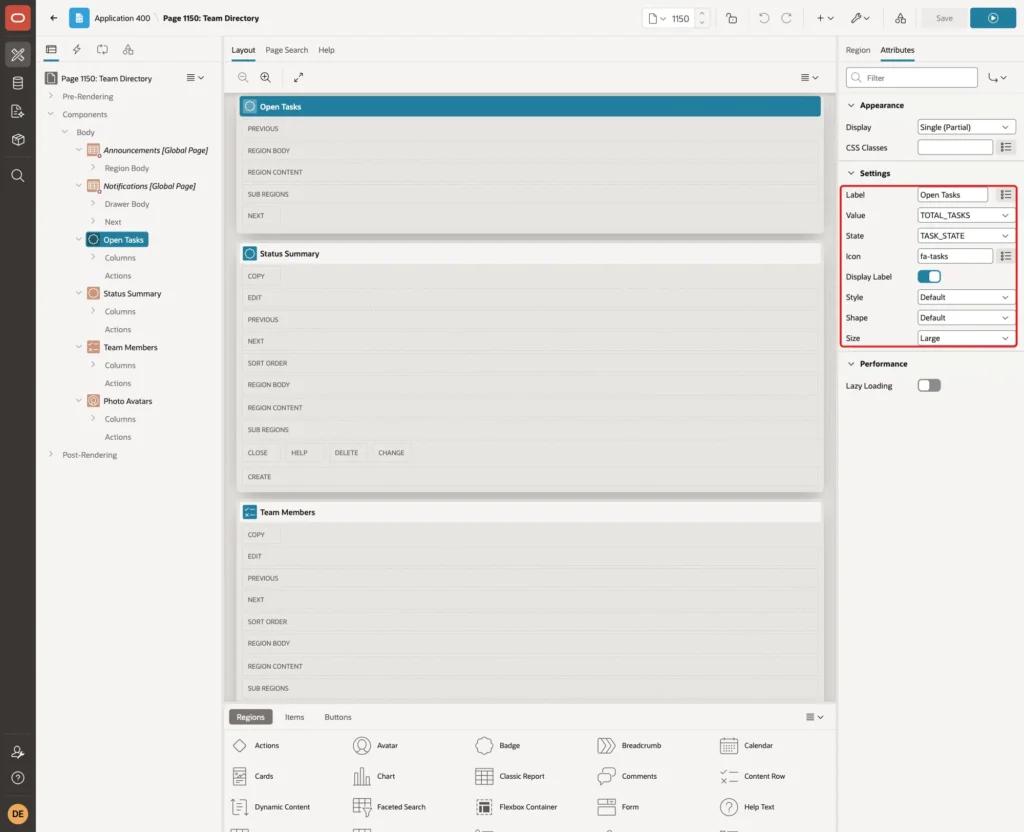Screen dimensions: 1024x832
Task: Increment or decrement page number stepper
Action: coord(702,18)
